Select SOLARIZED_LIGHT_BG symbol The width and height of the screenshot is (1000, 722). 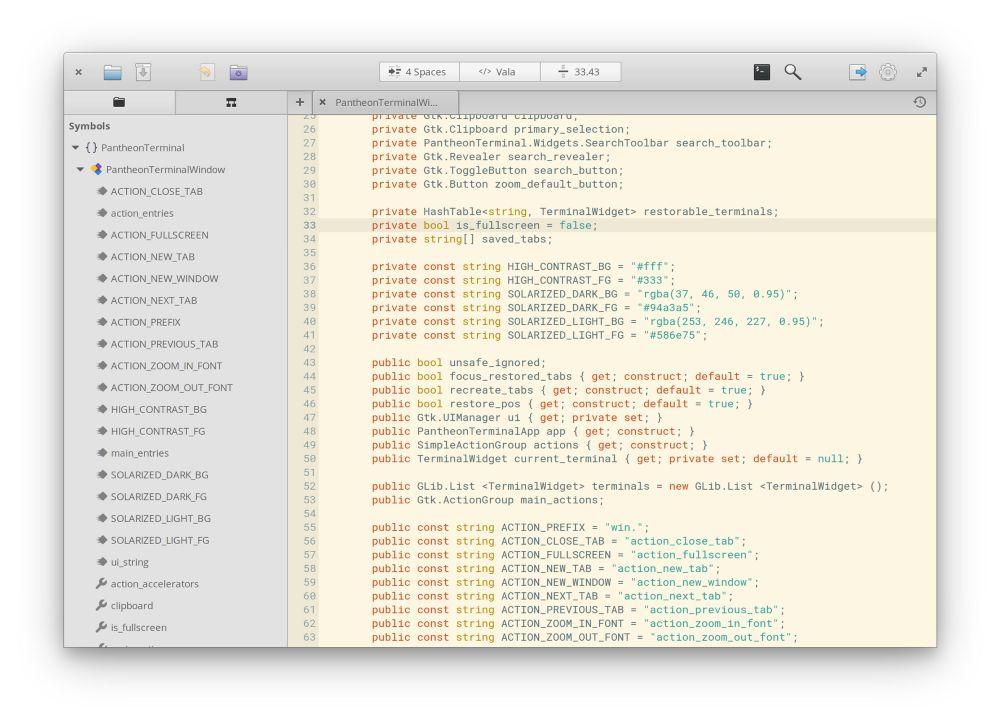pos(161,519)
